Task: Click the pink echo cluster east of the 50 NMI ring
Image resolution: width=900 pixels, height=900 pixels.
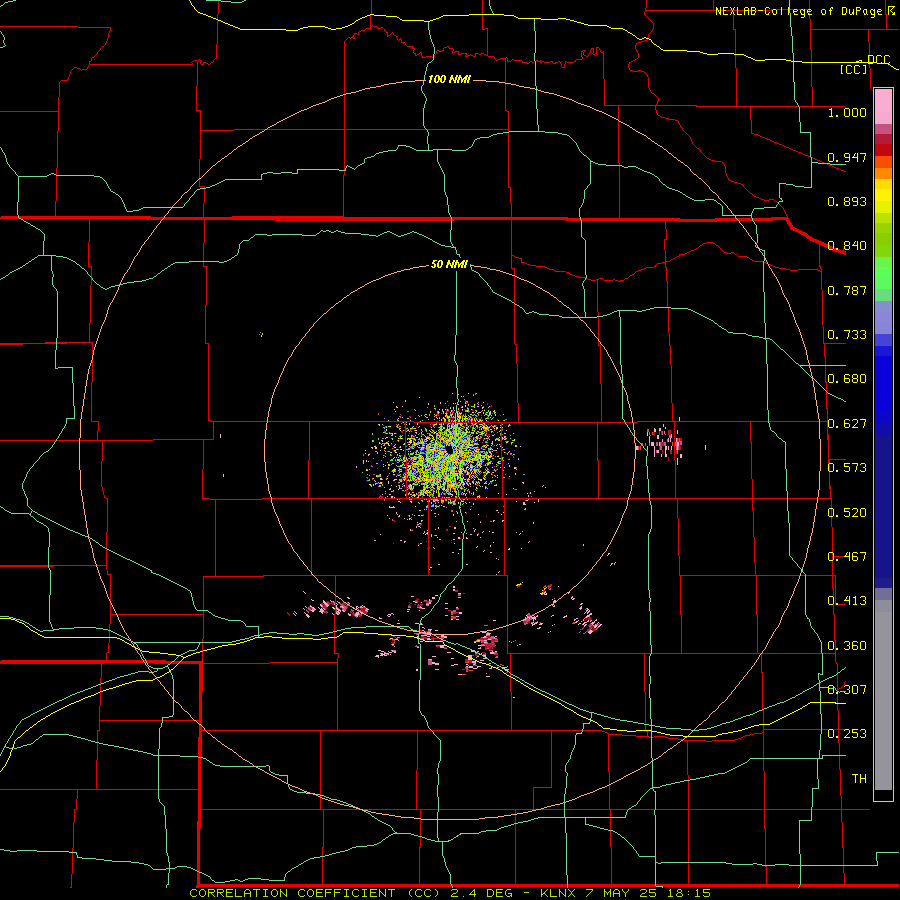Action: pyautogui.click(x=663, y=443)
